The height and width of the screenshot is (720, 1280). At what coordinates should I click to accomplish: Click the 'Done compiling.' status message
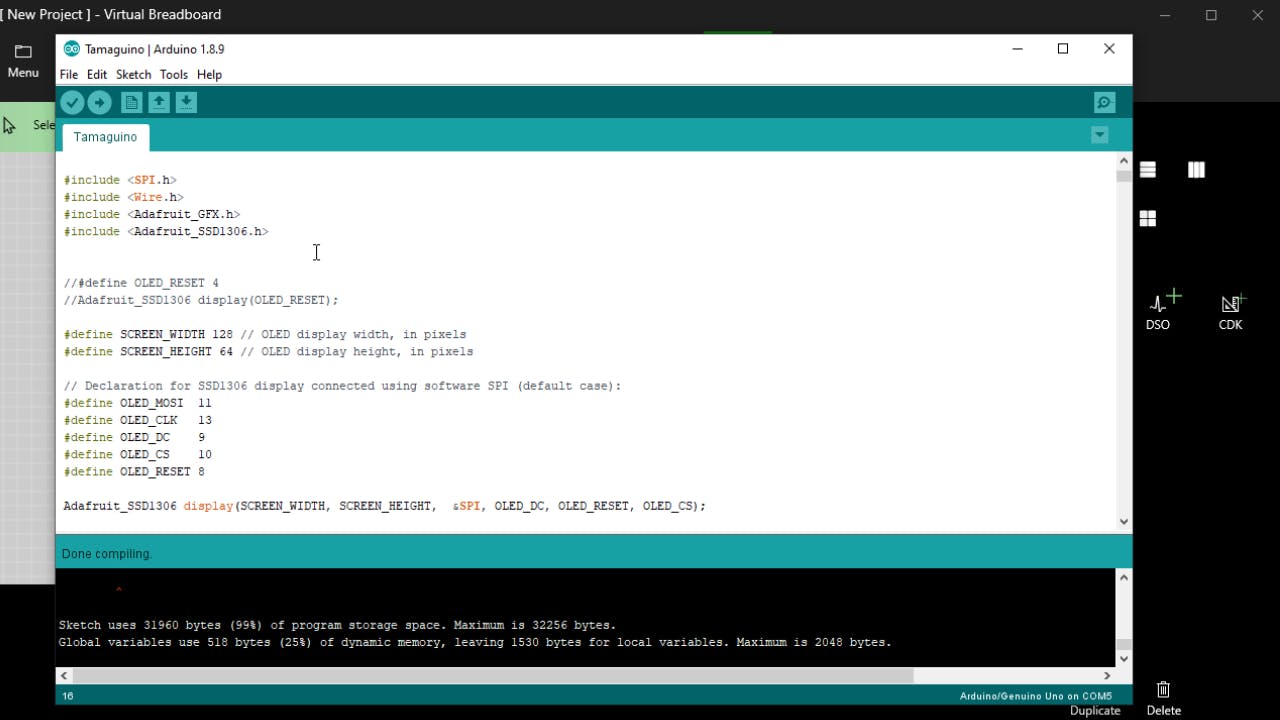click(x=107, y=554)
